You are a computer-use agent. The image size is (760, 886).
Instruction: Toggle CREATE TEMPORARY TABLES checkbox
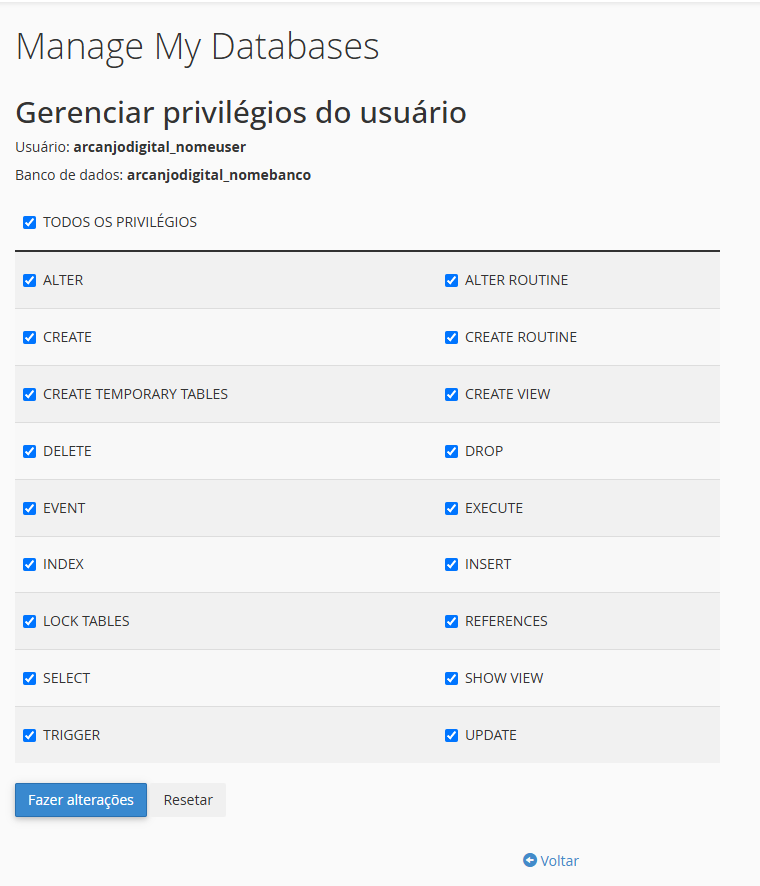coord(30,394)
